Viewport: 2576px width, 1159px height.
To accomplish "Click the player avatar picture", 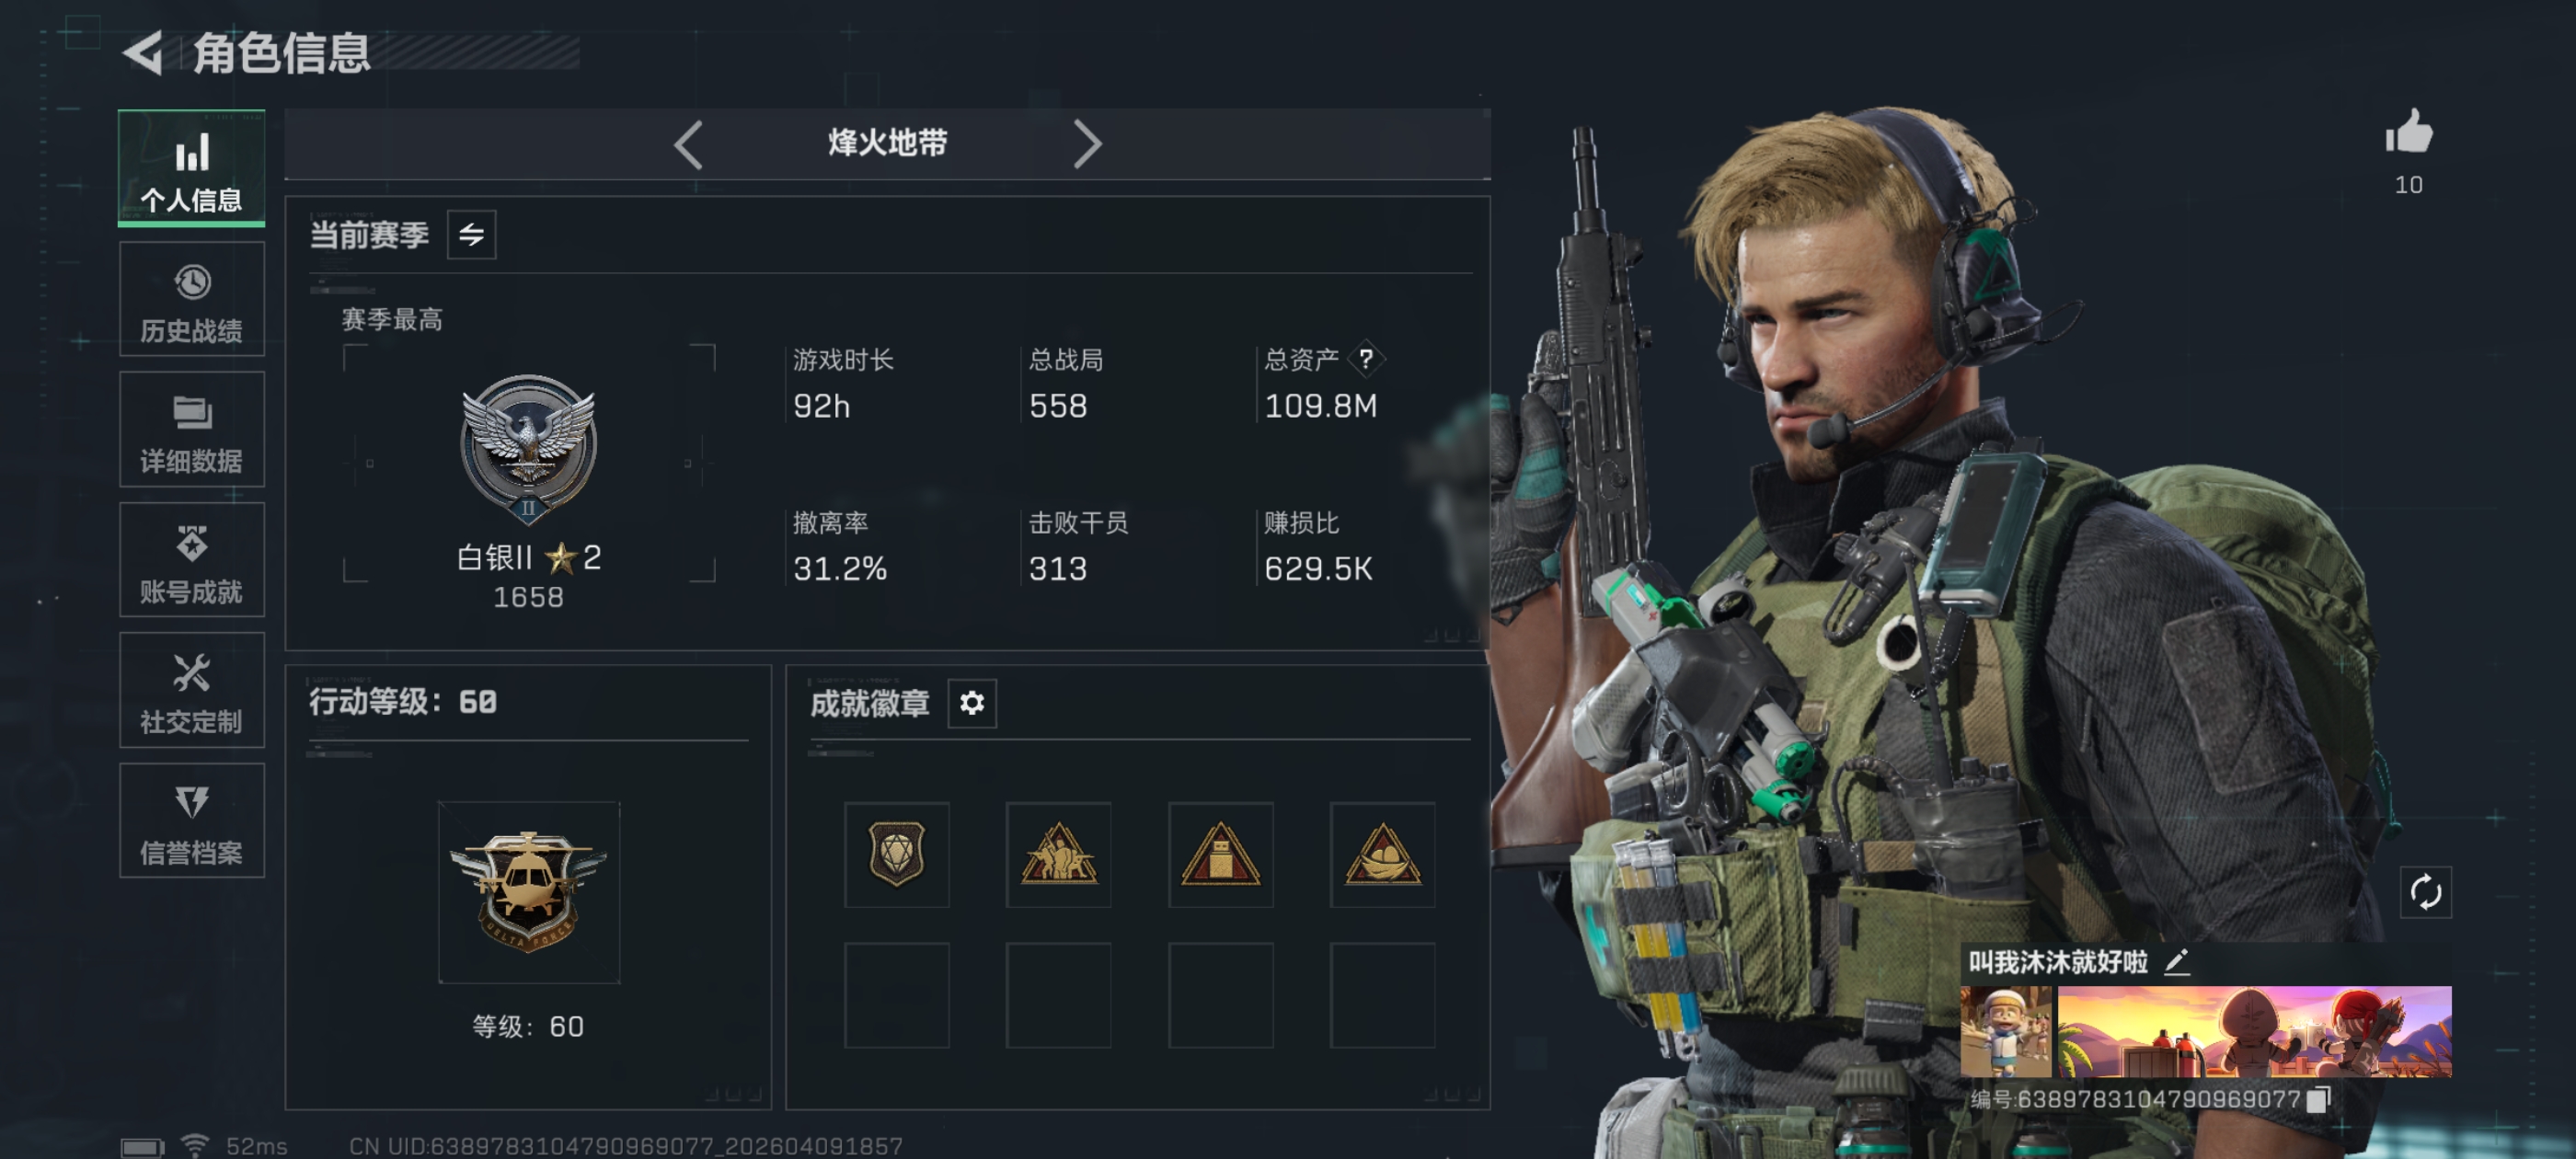I will 2005,1032.
